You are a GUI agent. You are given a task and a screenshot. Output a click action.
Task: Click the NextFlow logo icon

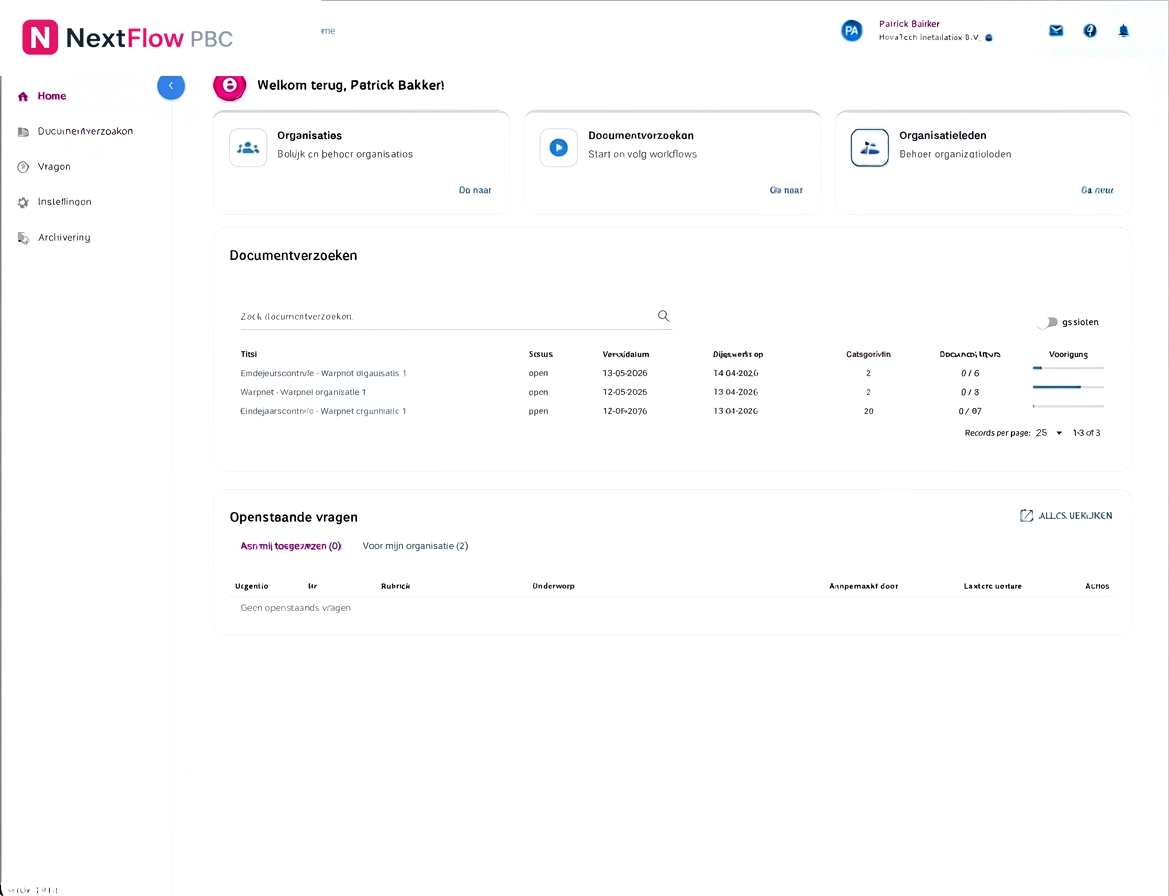40,37
